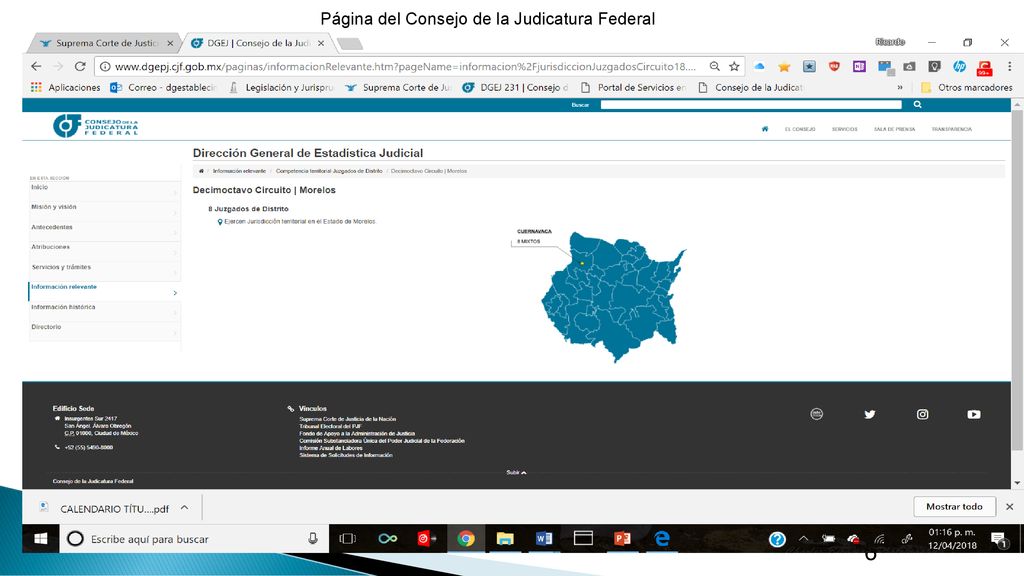Click the Escribe aquí para buscar box
This screenshot has width=1024, height=576.
tap(196, 539)
